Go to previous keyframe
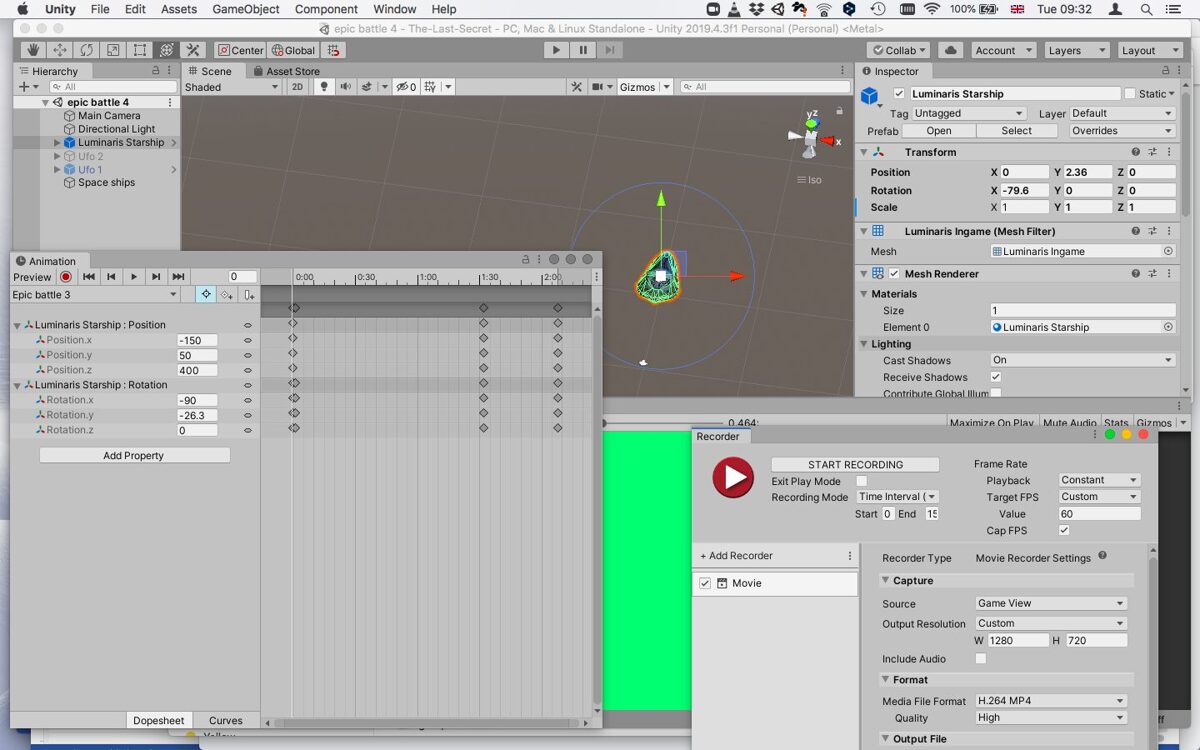Image resolution: width=1200 pixels, height=750 pixels. pos(111,277)
